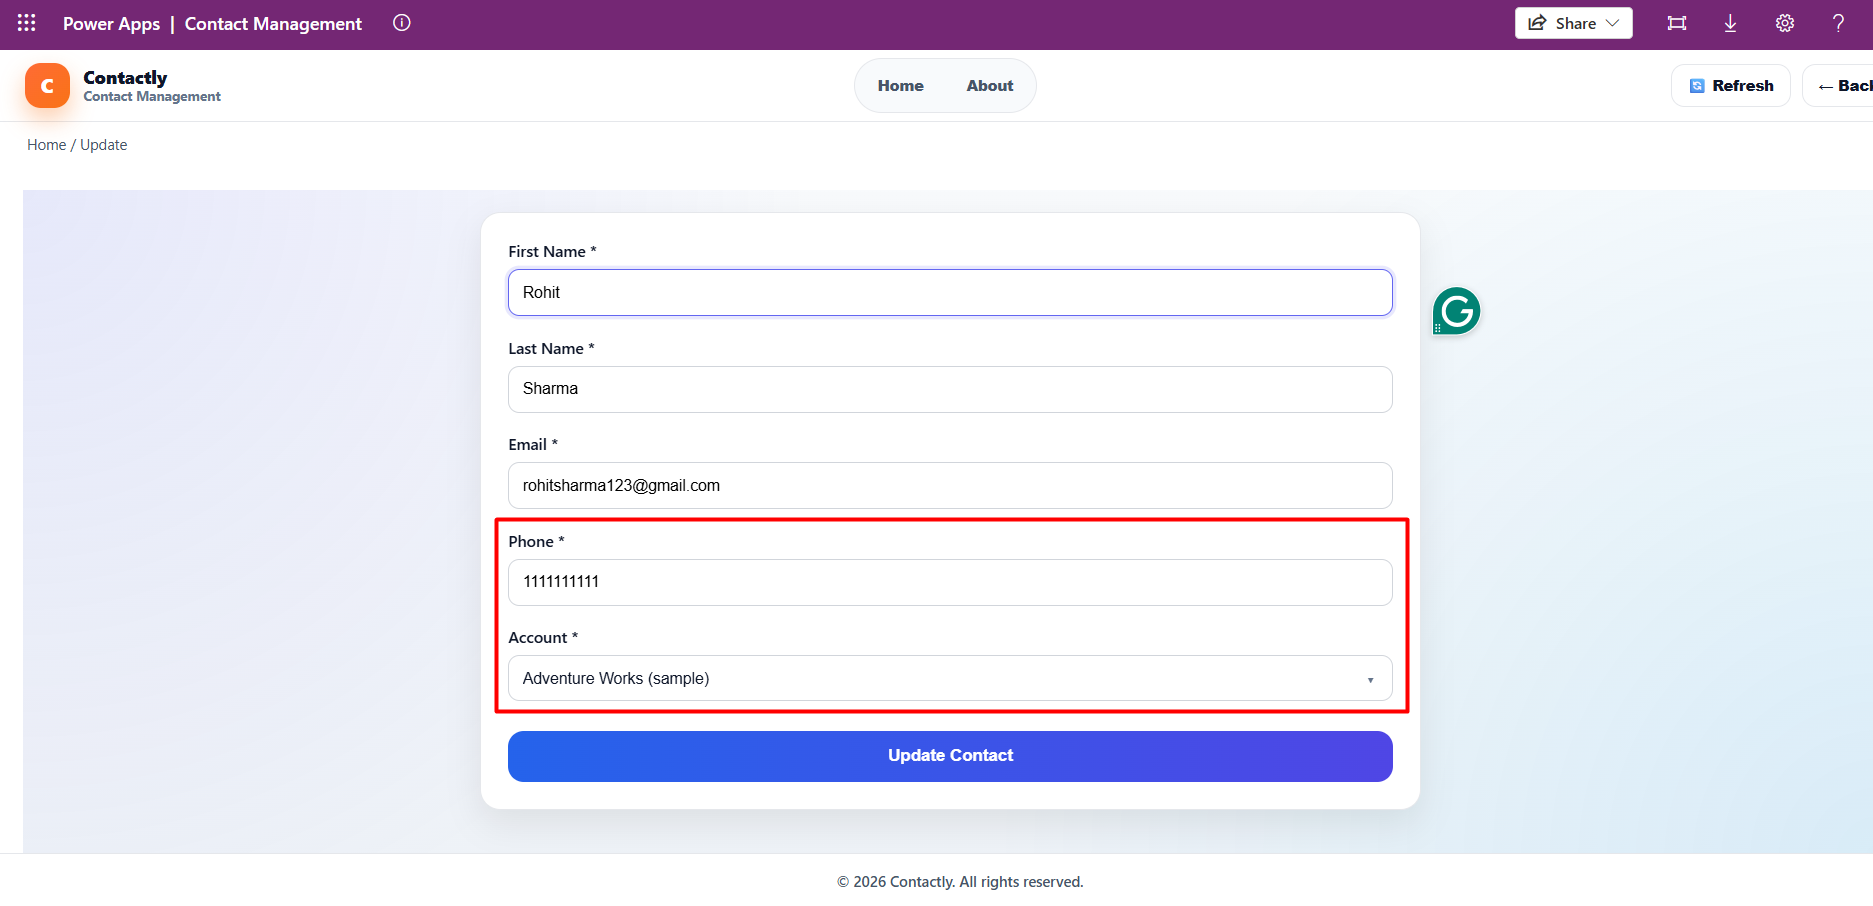Click the app info icon
Viewport: 1873px width, 906px height.
coord(402,23)
